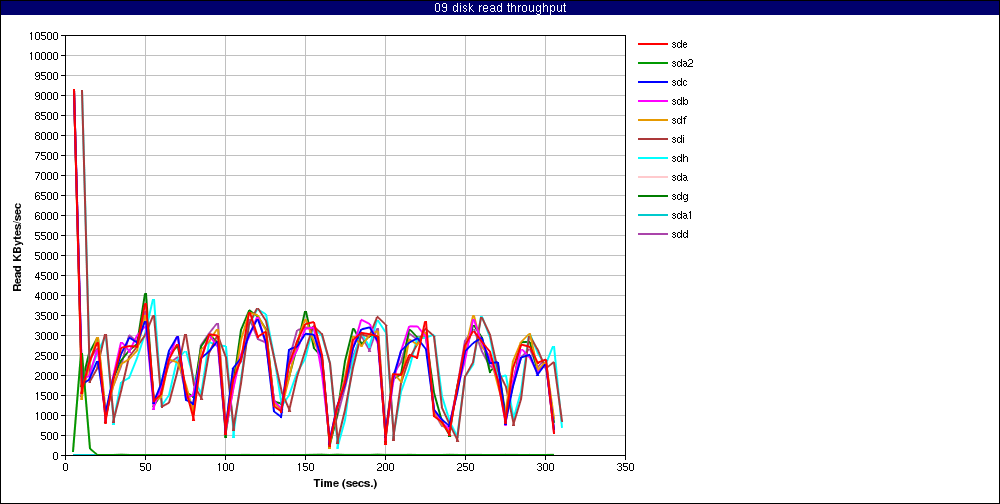Click the 'Time (secs.)' axis label
The width and height of the screenshot is (1000, 504).
pos(345,483)
